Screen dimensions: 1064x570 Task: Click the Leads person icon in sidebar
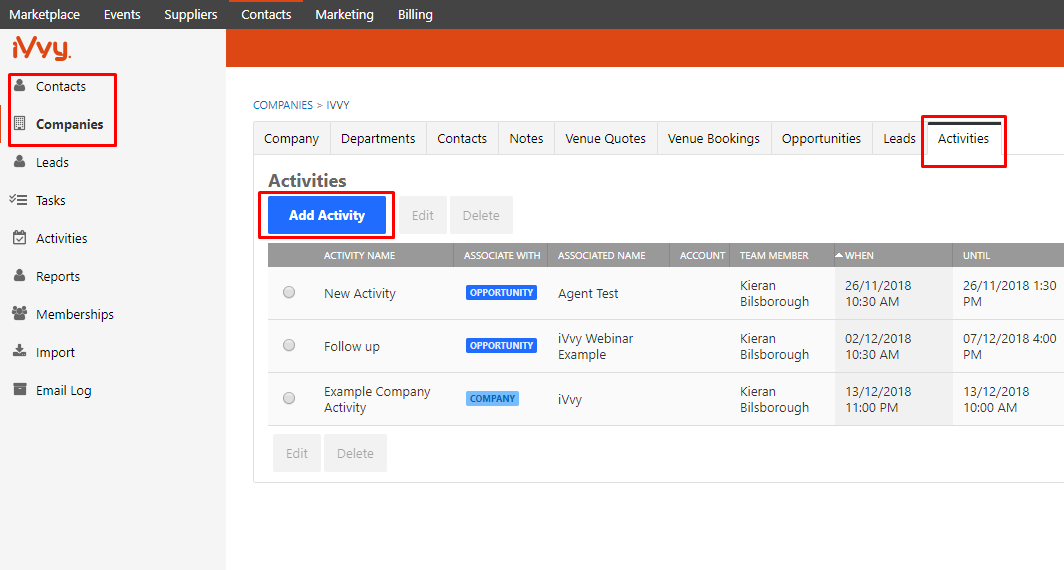coord(20,162)
